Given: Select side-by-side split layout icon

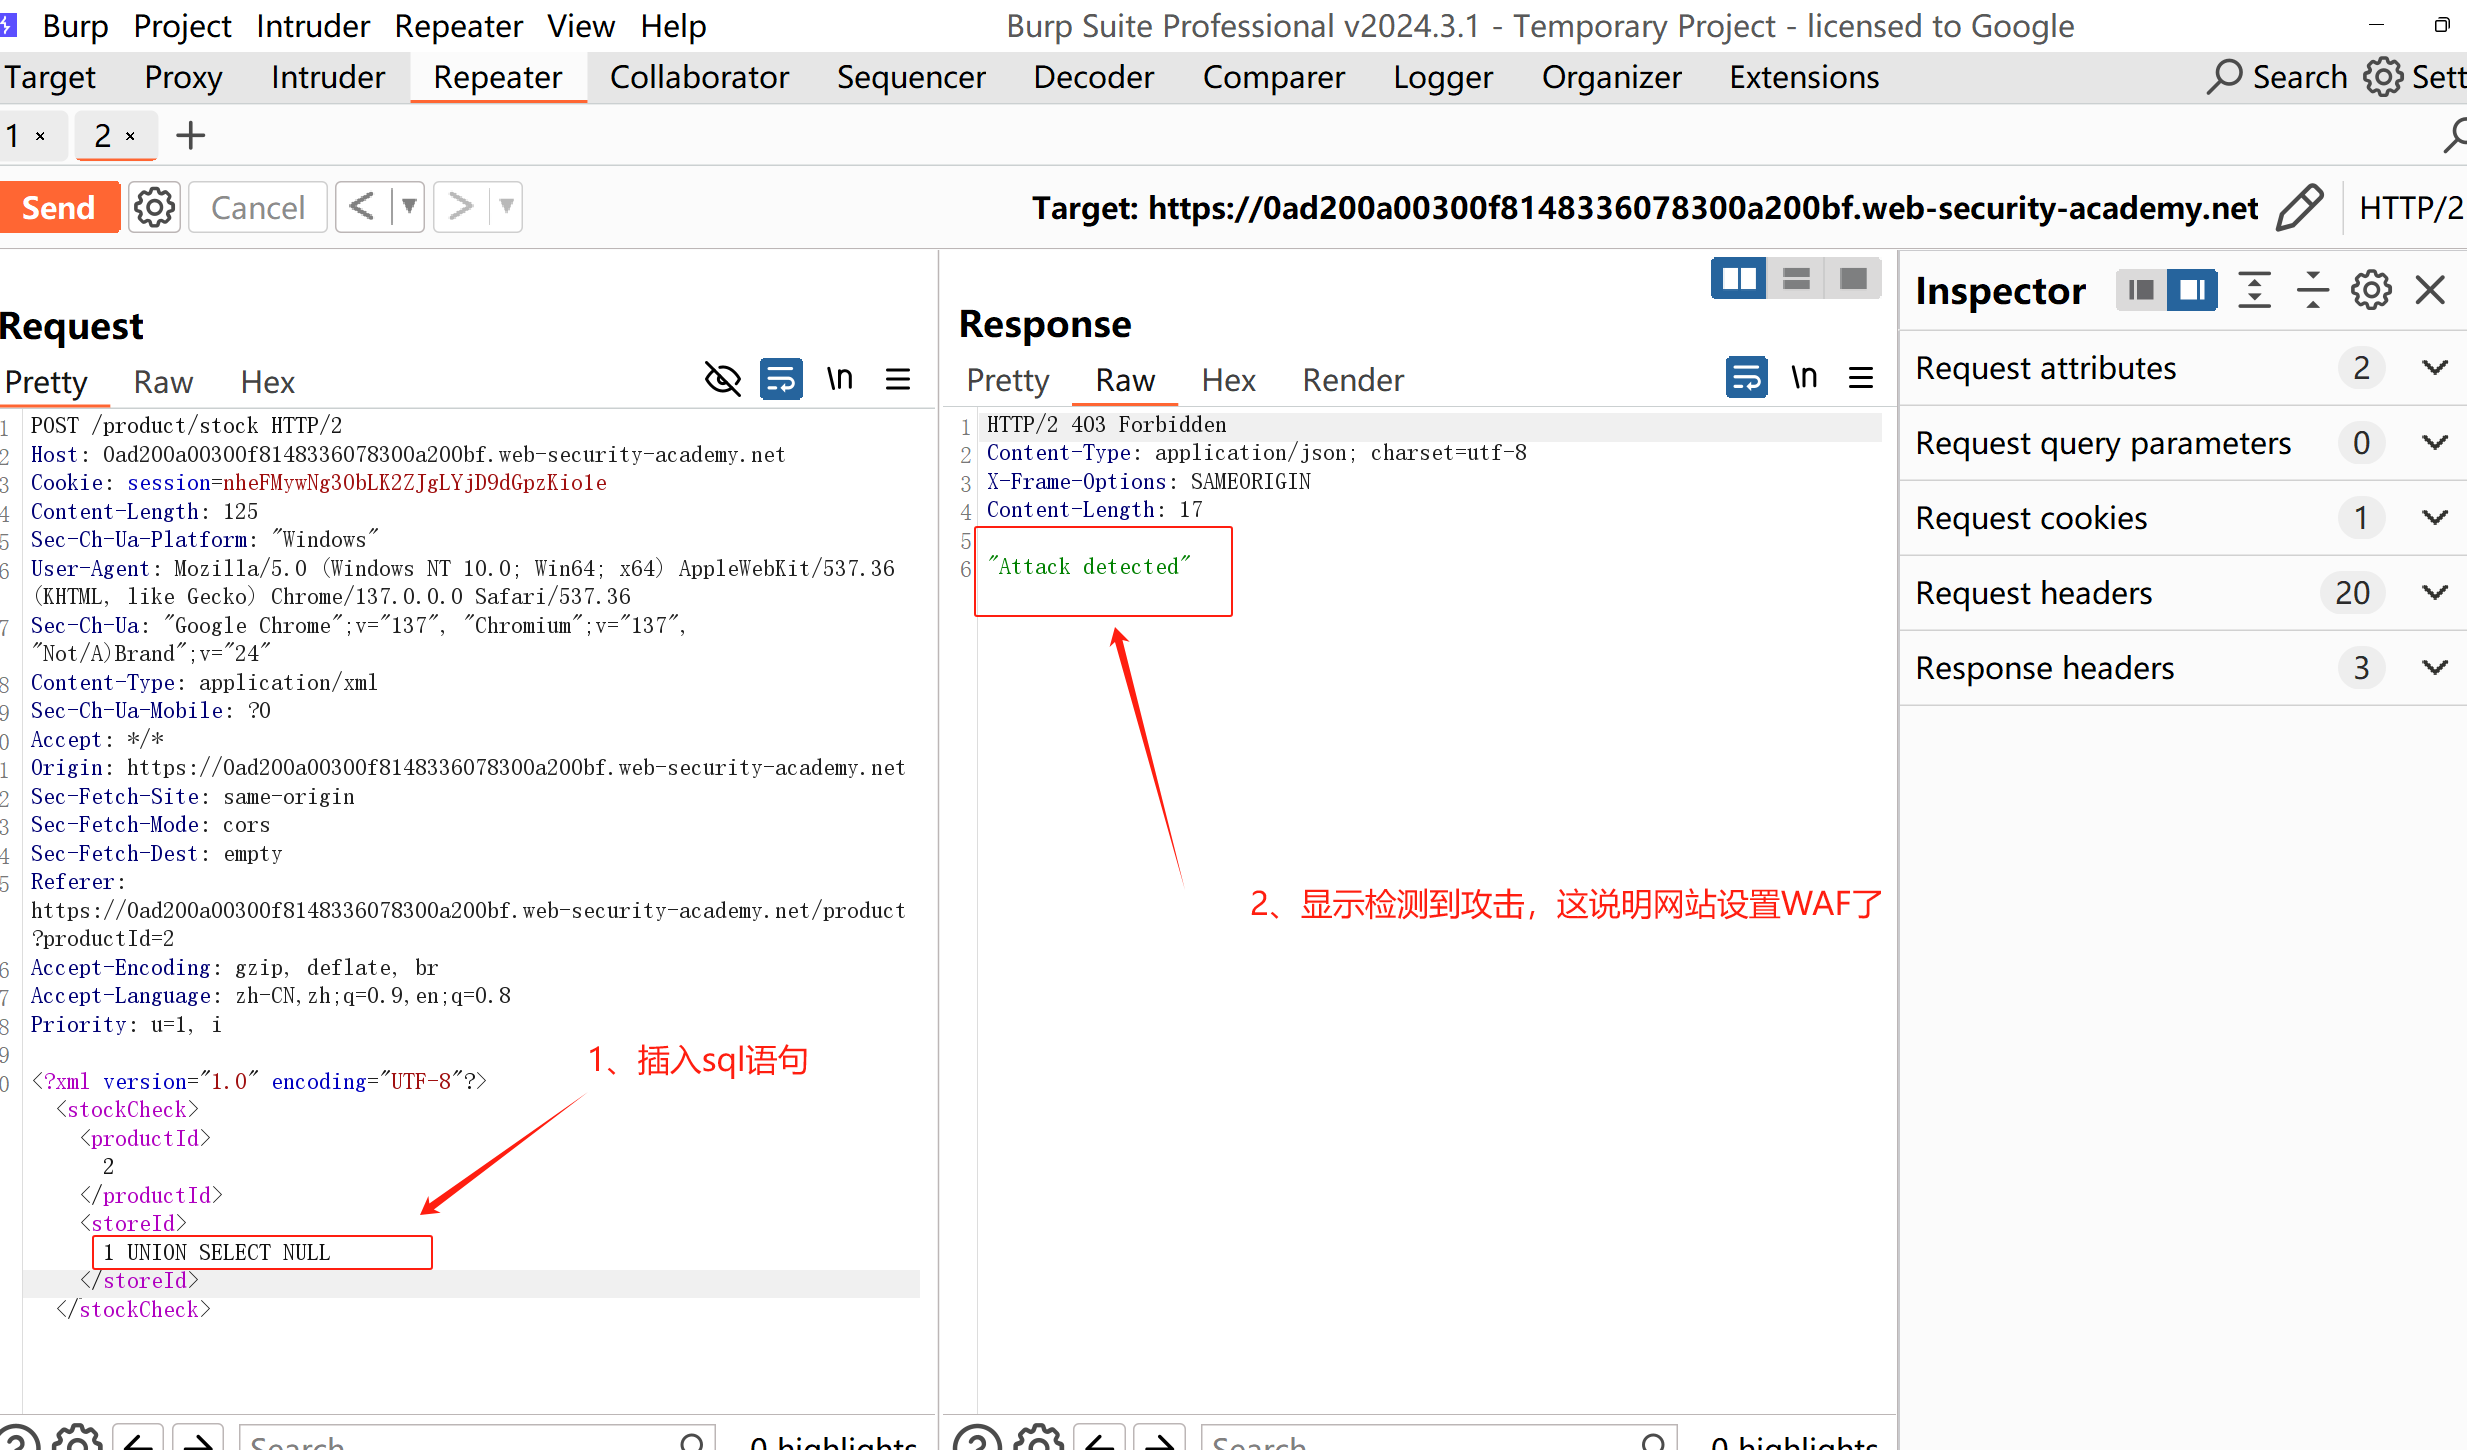Looking at the screenshot, I should 1738,279.
